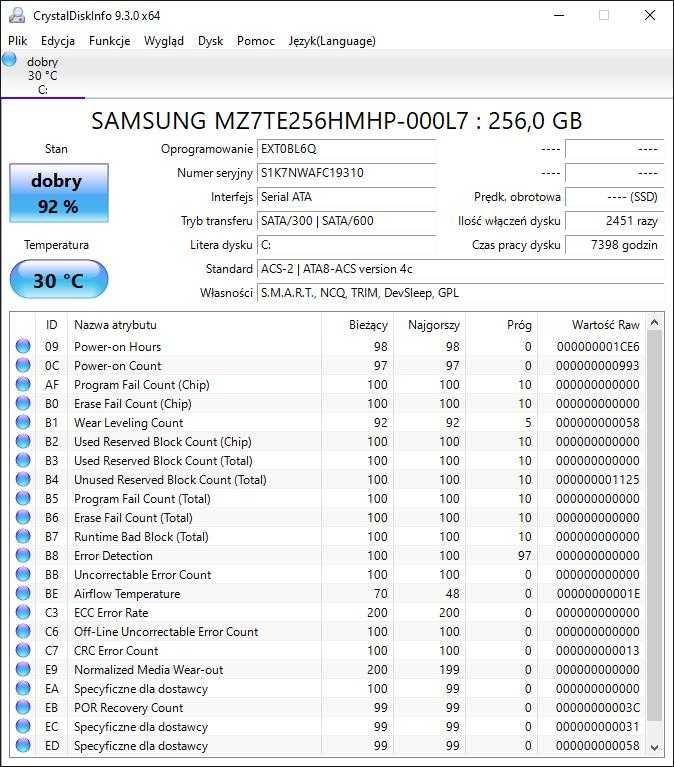Click the Litera dysku field C:
Image resolution: width=674 pixels, height=767 pixels.
[x=347, y=245]
